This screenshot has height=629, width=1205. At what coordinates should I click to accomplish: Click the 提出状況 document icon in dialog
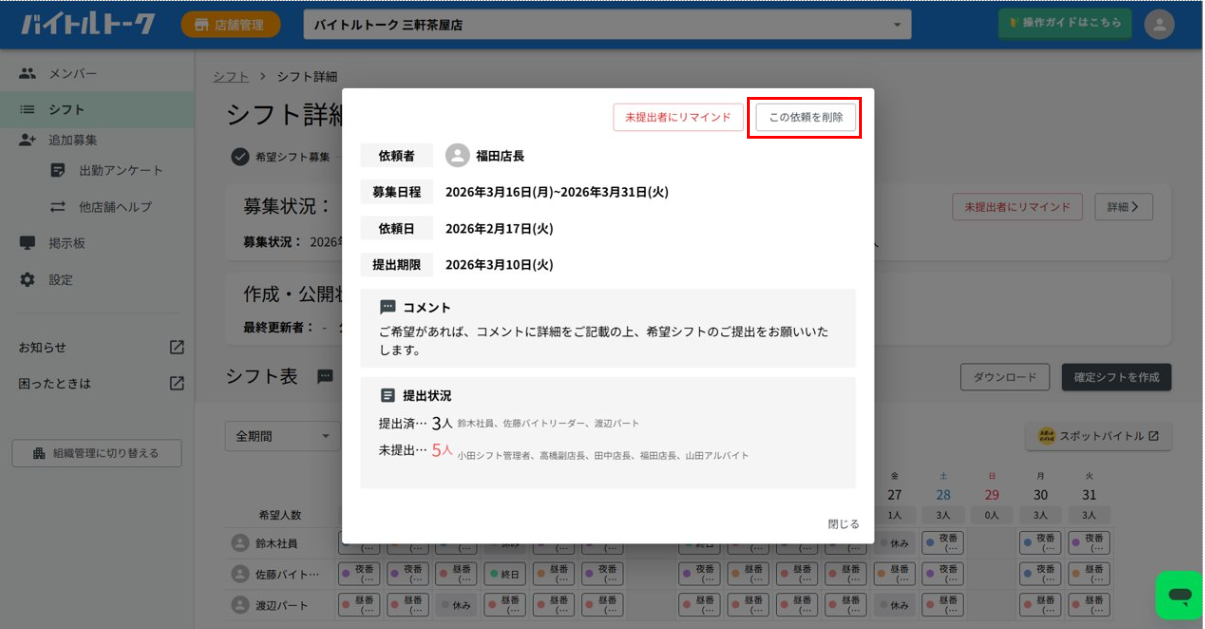point(388,396)
